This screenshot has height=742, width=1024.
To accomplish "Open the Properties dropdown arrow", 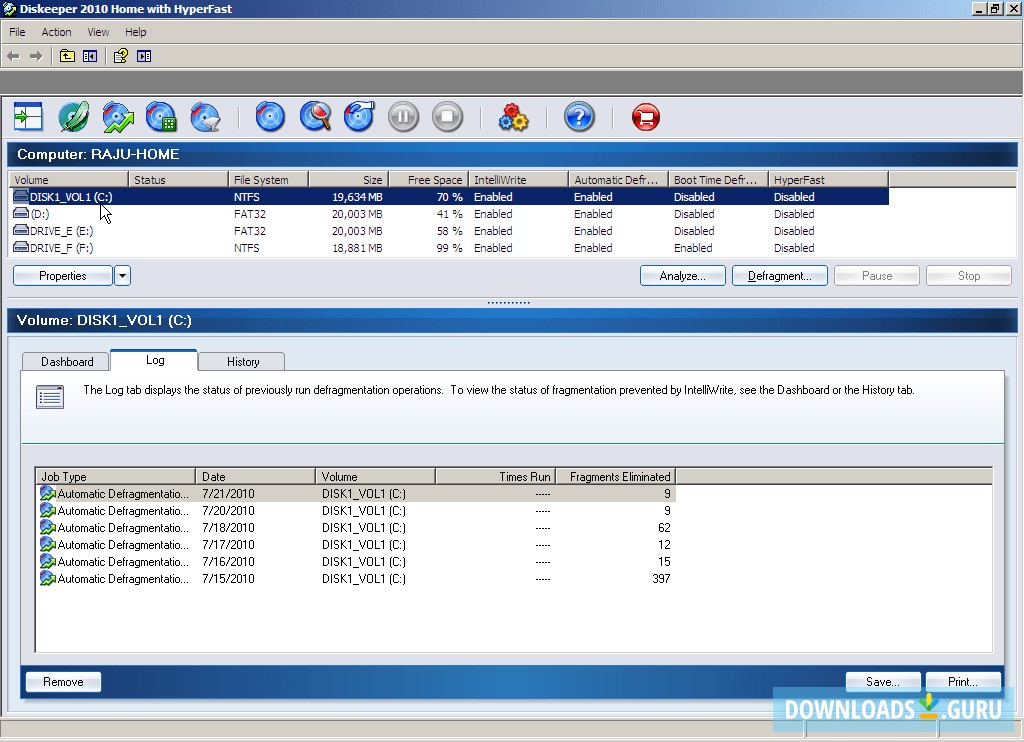I will [122, 275].
